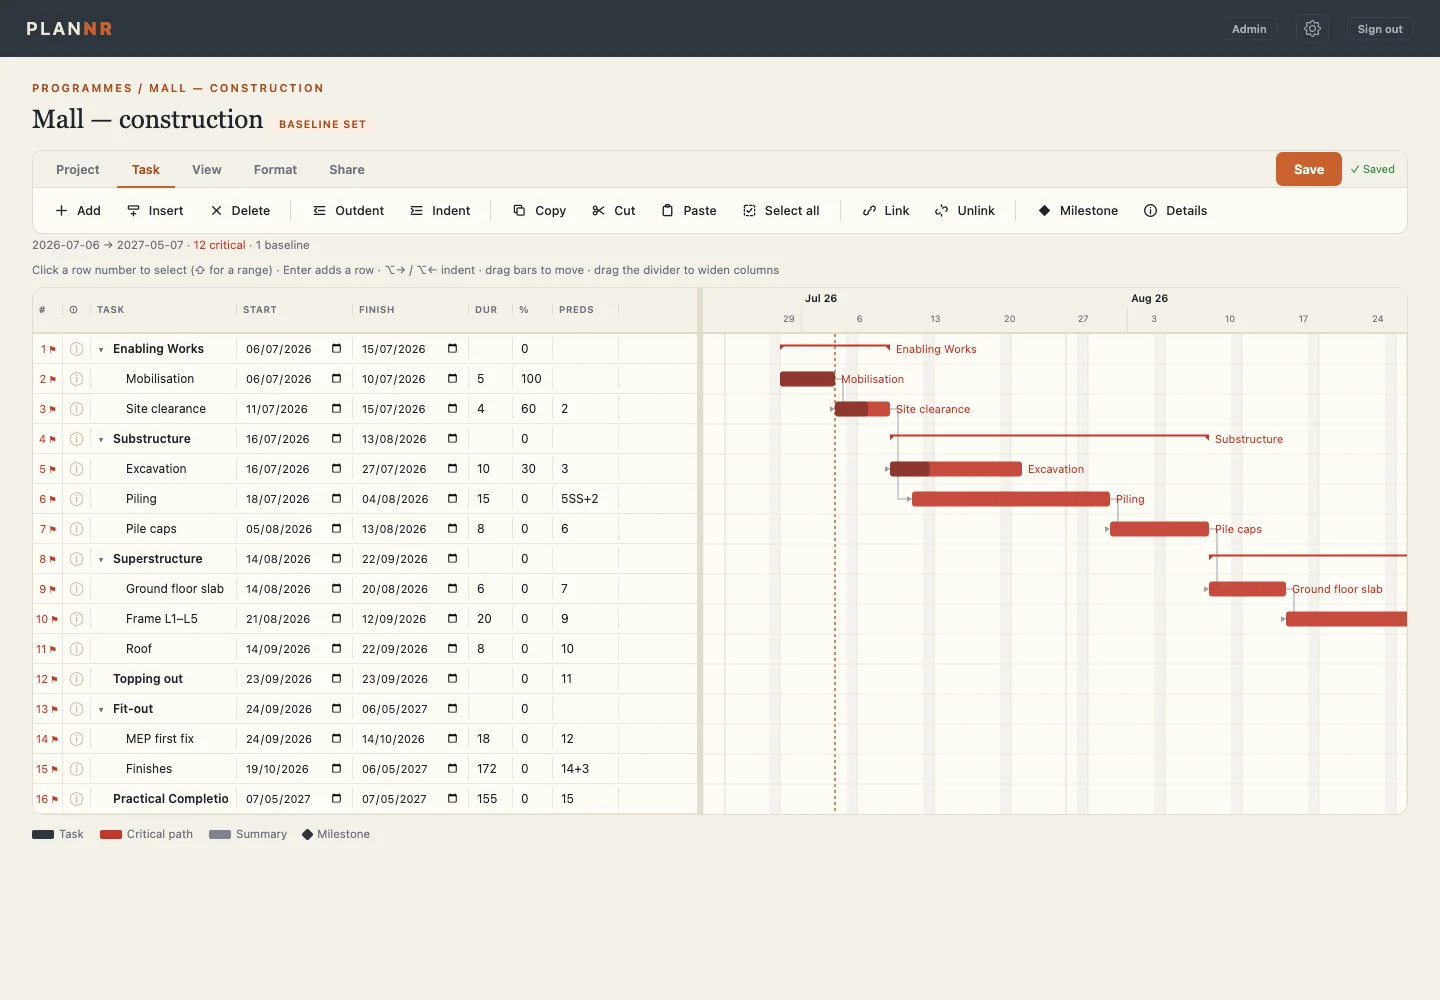Click the Topping out task name

pos(148,679)
